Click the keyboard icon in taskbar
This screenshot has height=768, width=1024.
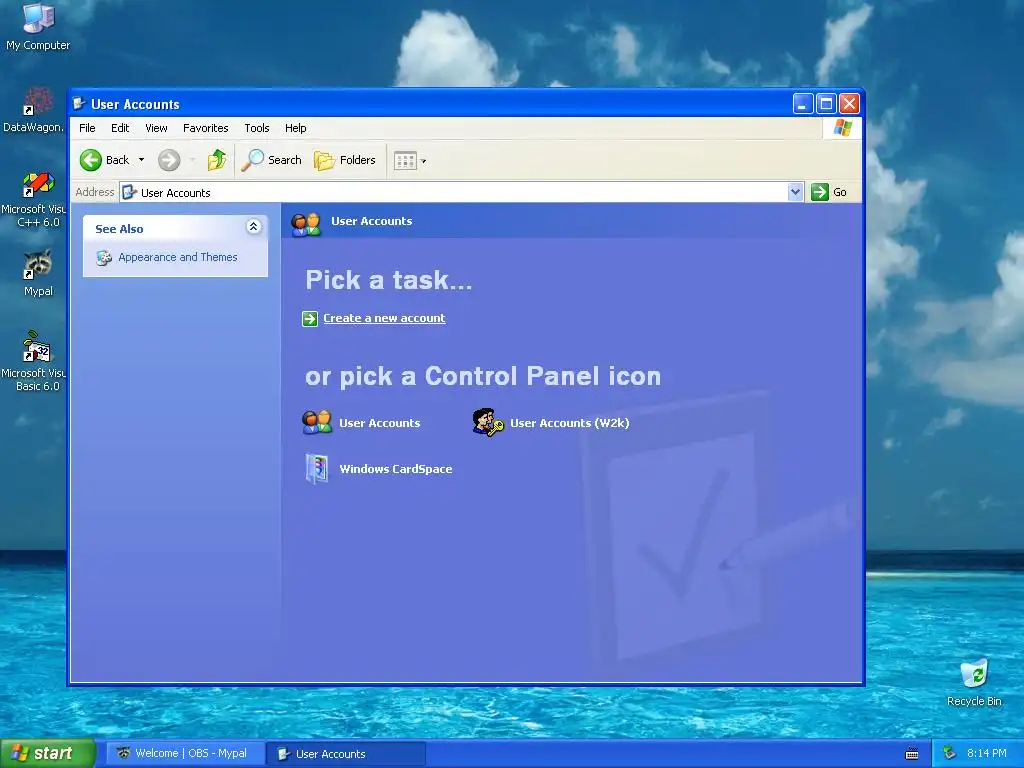[x=912, y=754]
